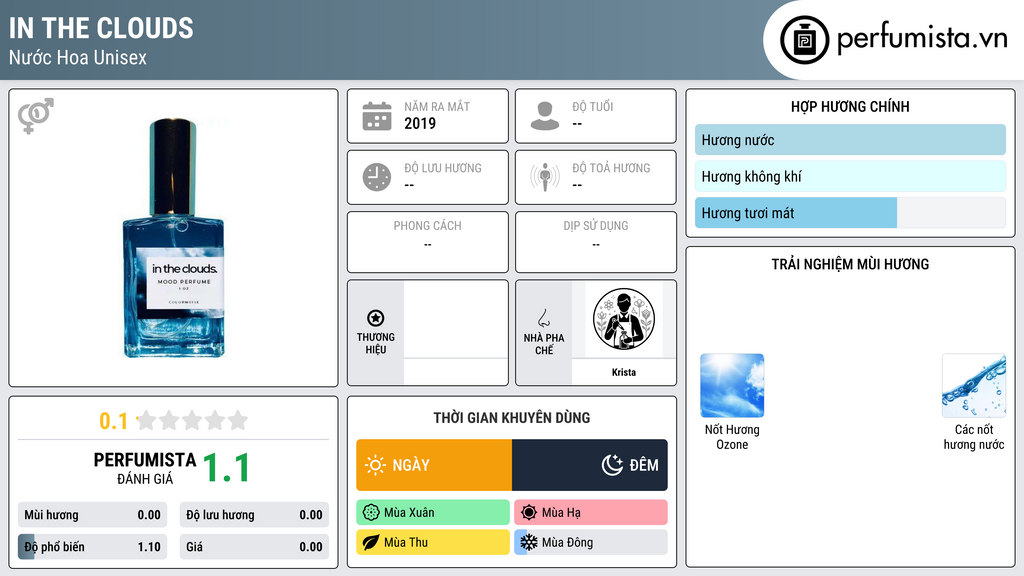The width and height of the screenshot is (1024, 576).
Task: Click the Phong cách card
Action: click(428, 242)
